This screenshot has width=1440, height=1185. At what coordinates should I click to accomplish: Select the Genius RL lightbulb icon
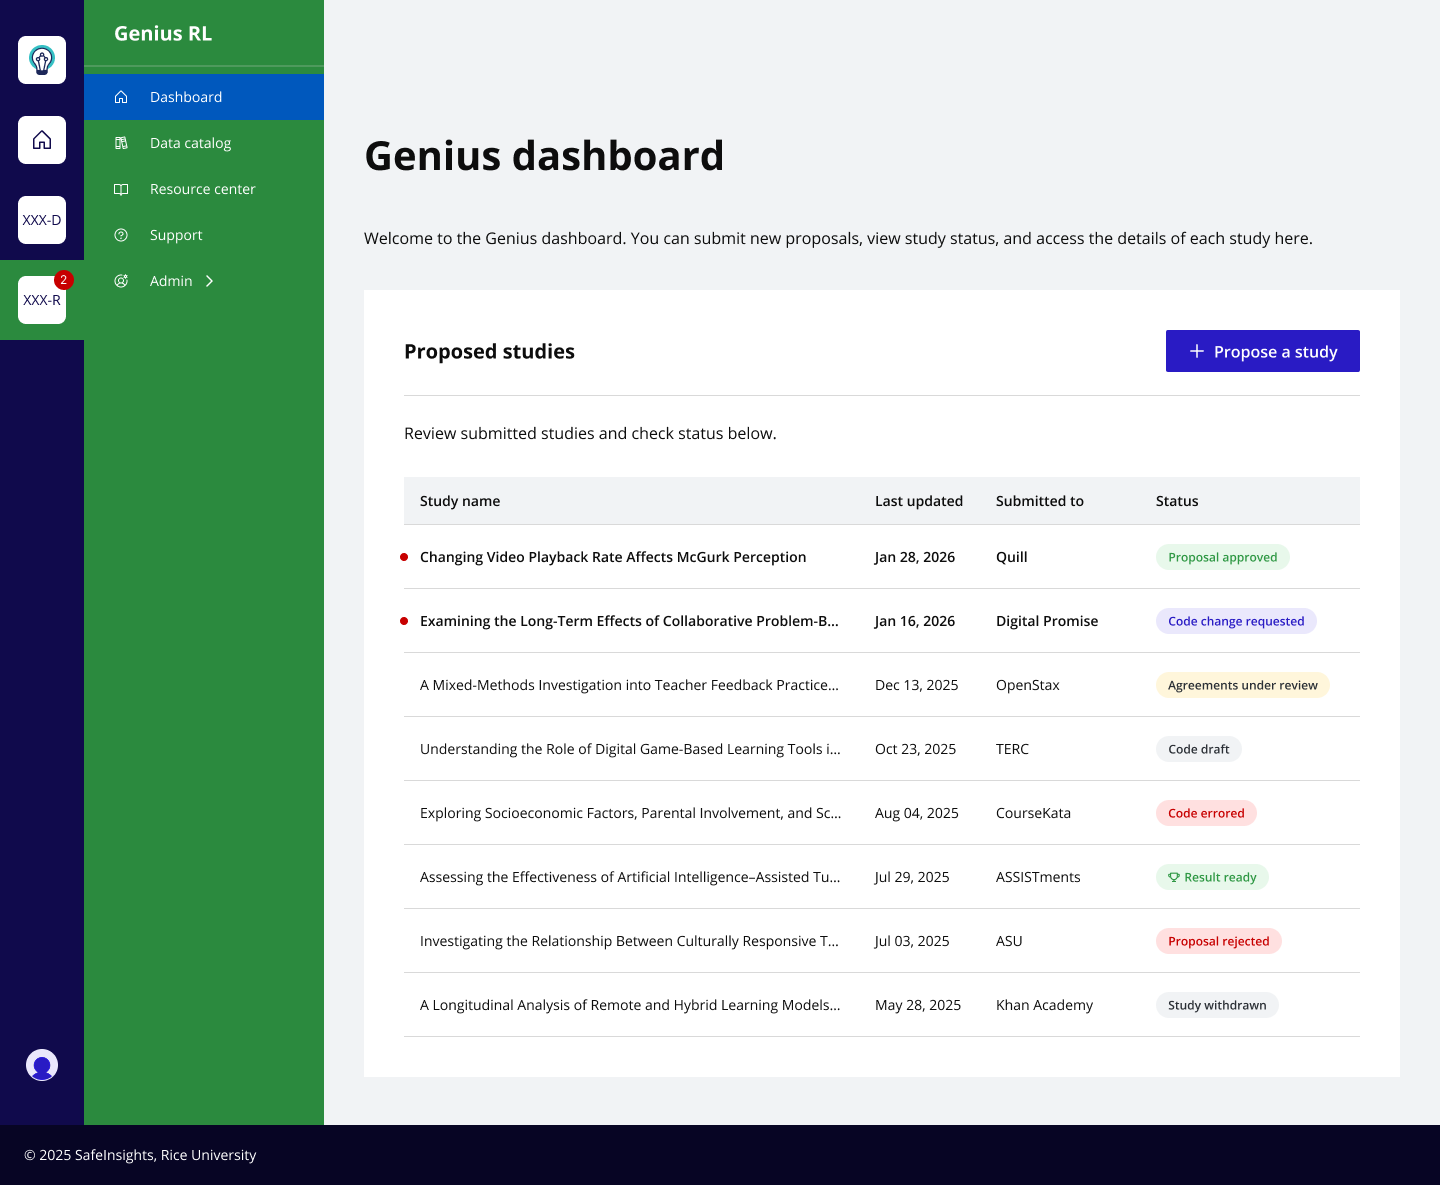(x=42, y=60)
